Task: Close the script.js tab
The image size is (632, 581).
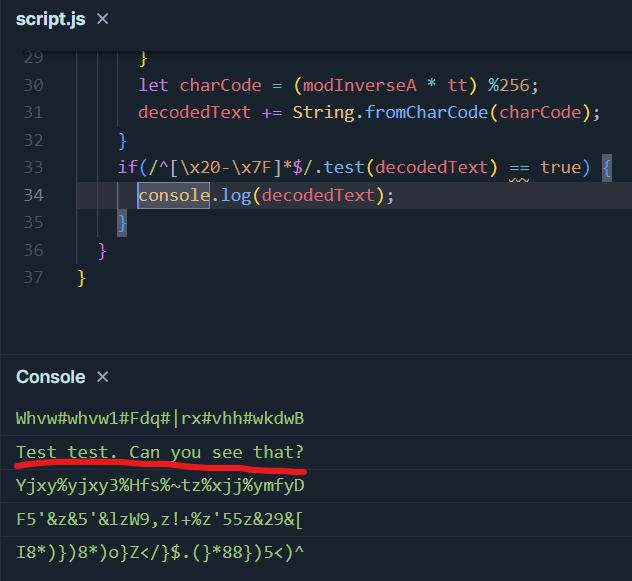Action: [x=103, y=19]
